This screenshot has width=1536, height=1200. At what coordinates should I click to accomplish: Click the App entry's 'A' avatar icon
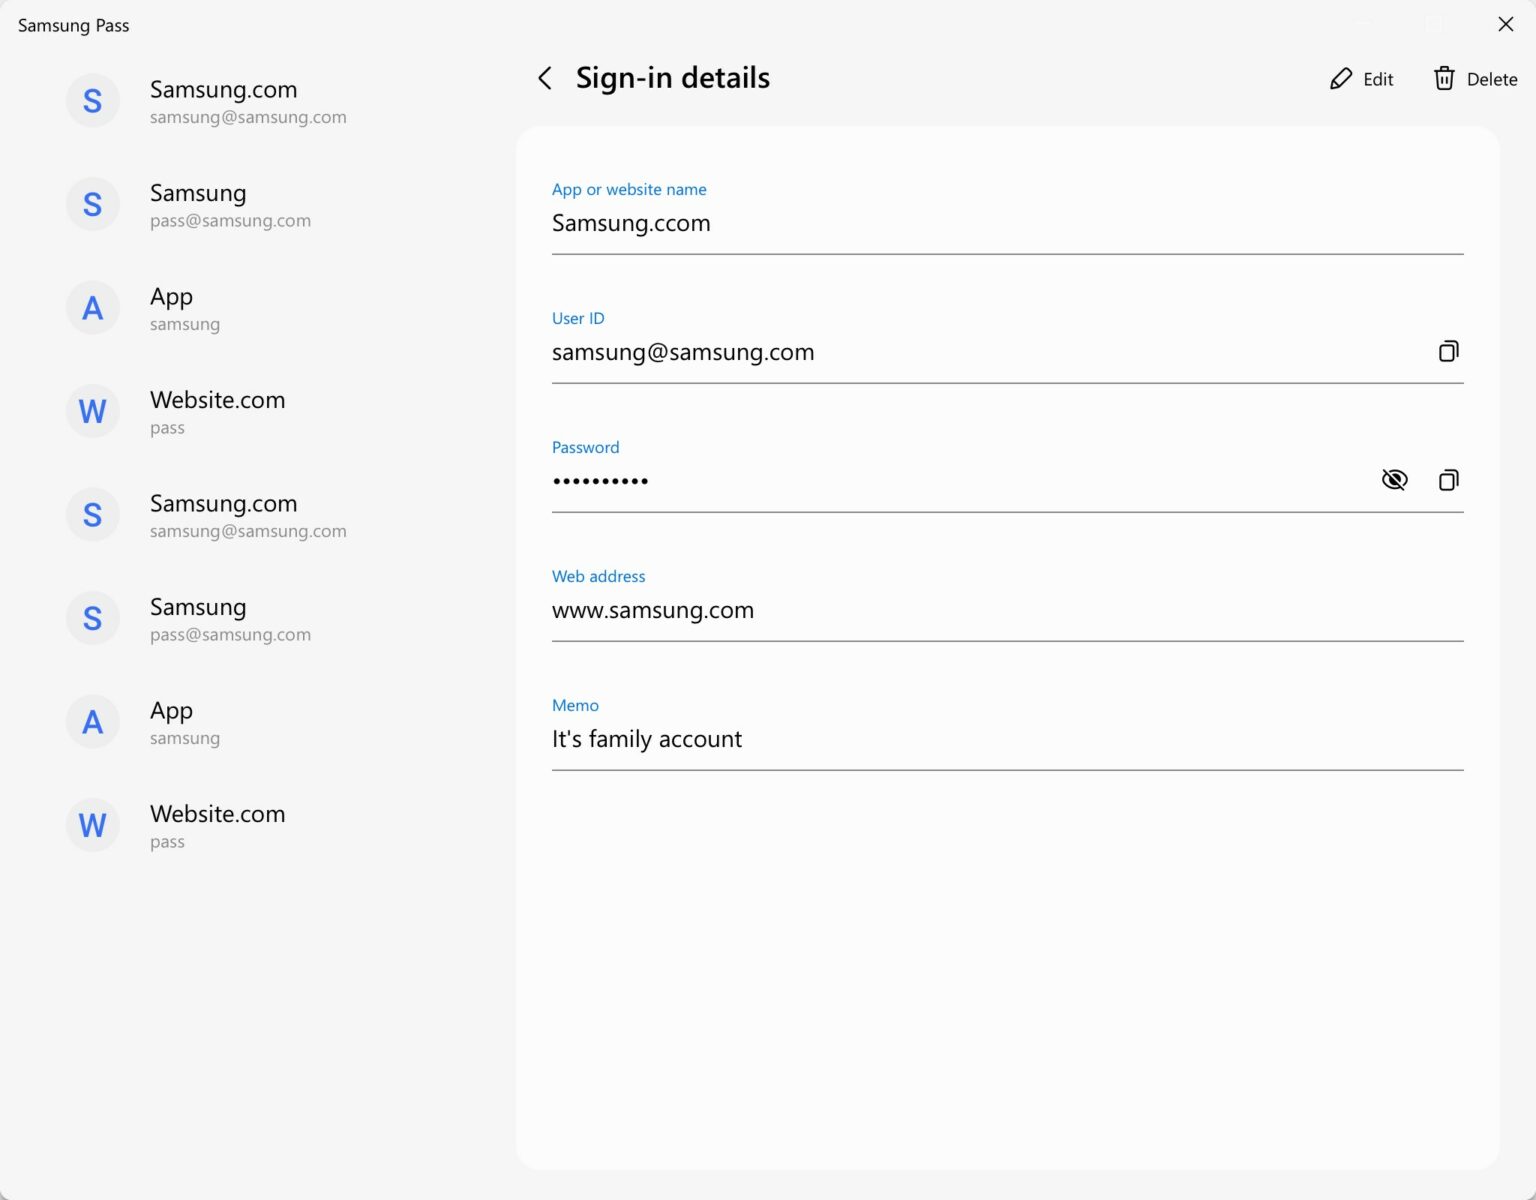[x=92, y=307]
